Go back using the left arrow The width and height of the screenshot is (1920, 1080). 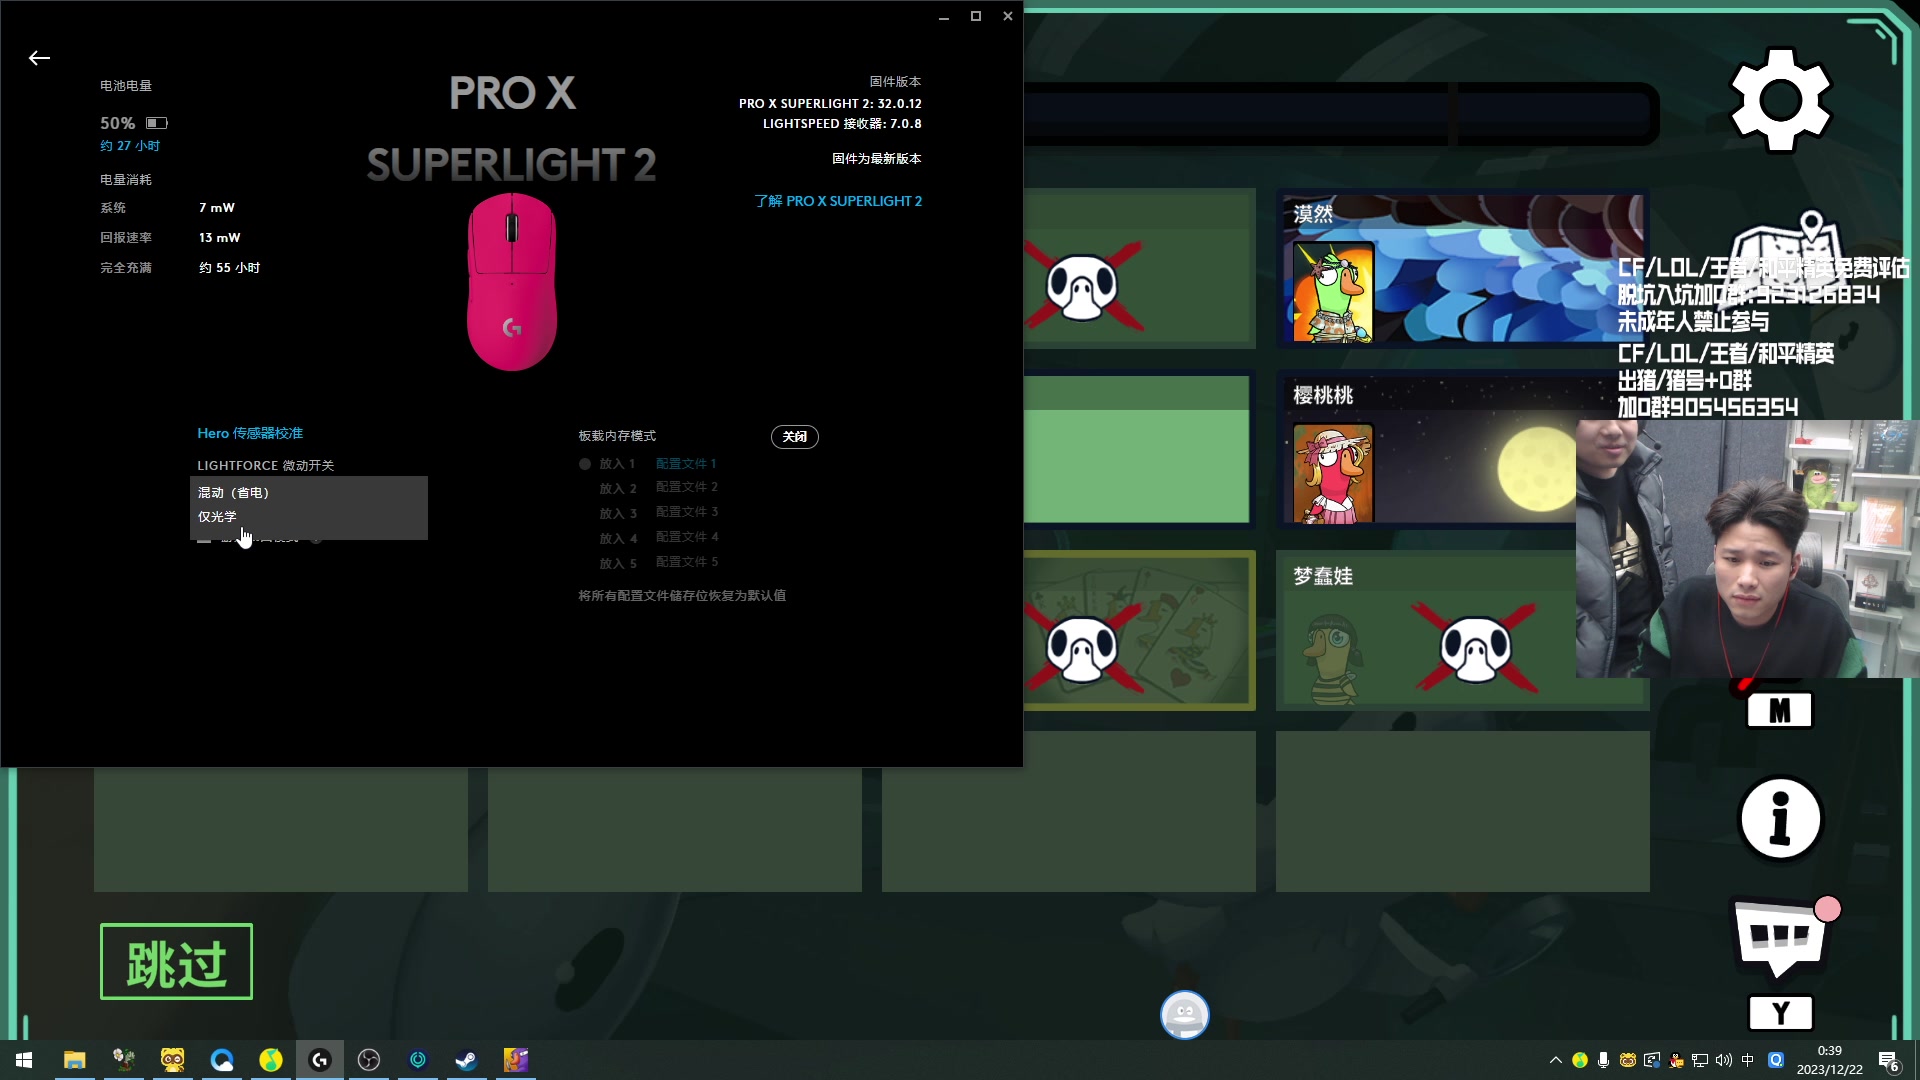coord(39,58)
